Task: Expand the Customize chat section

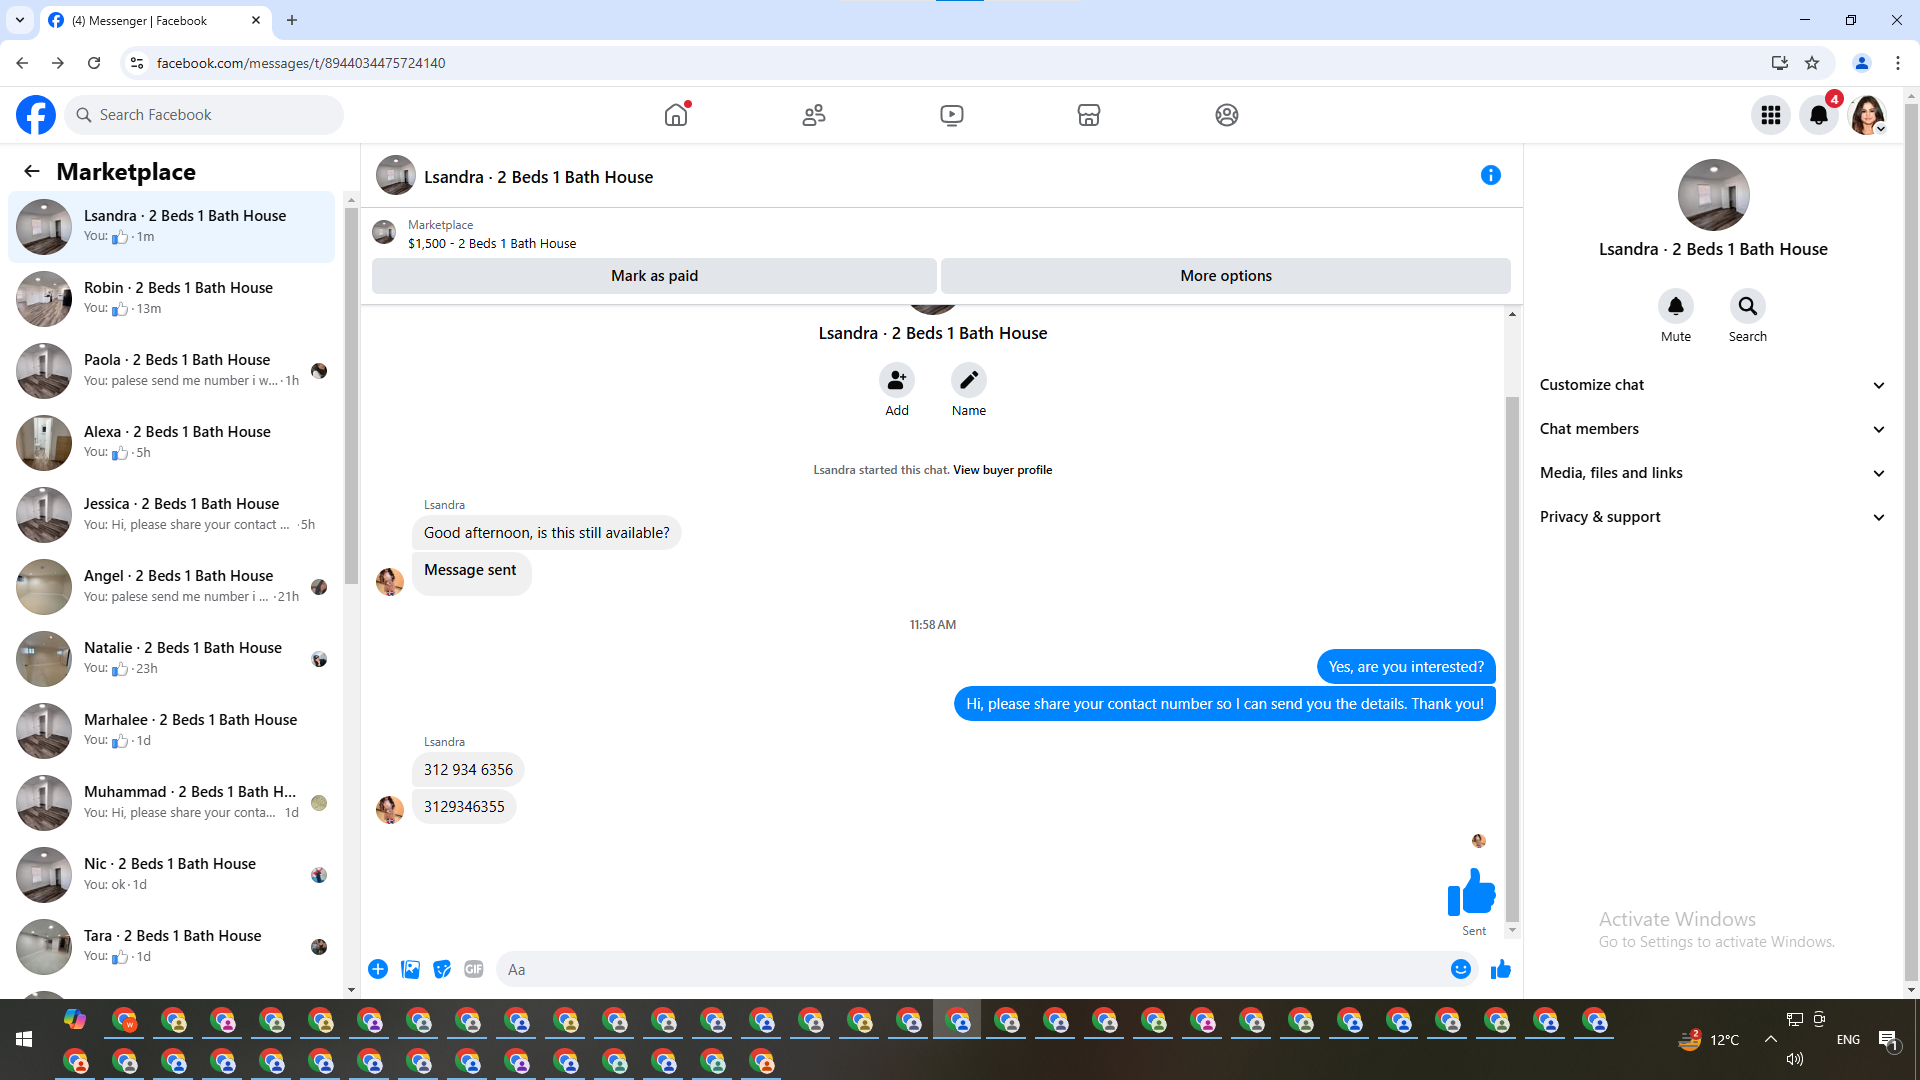Action: pos(1713,385)
